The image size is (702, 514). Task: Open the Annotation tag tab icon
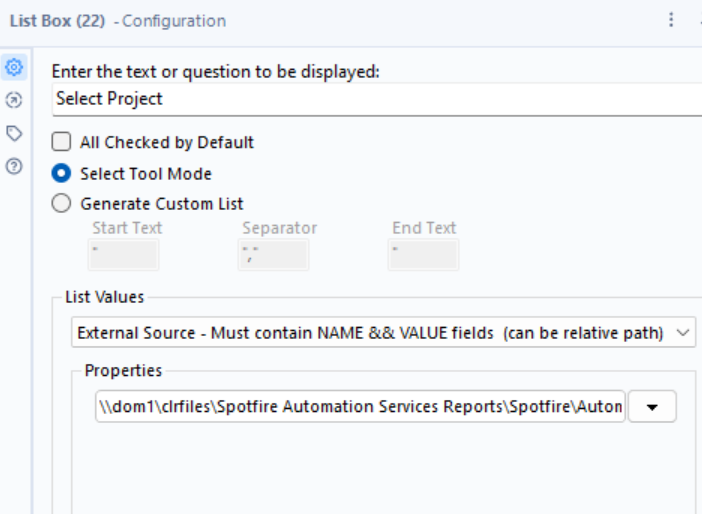click(x=14, y=133)
